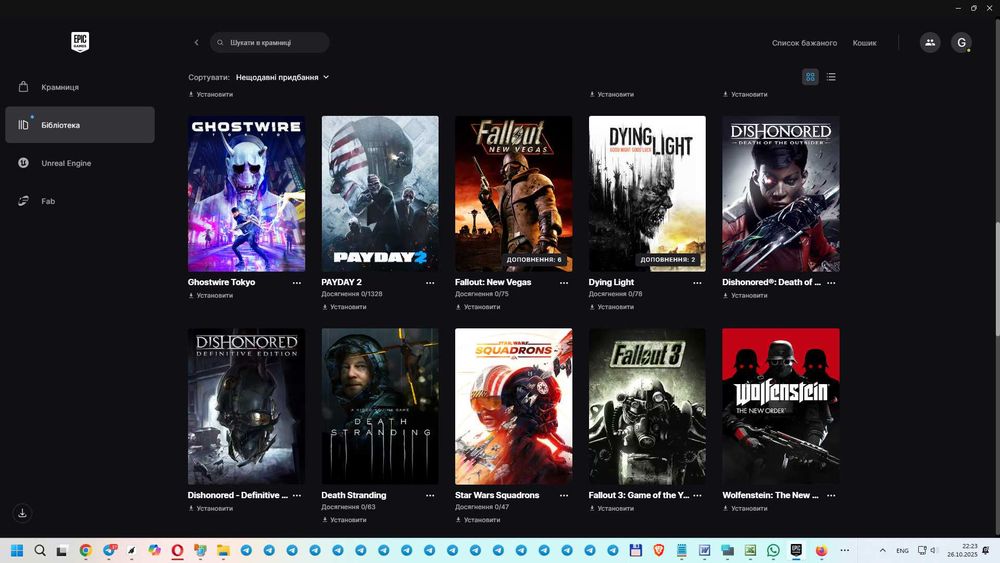The image size is (1000, 563).
Task: Open options menu for Dying Light
Action: tap(697, 282)
